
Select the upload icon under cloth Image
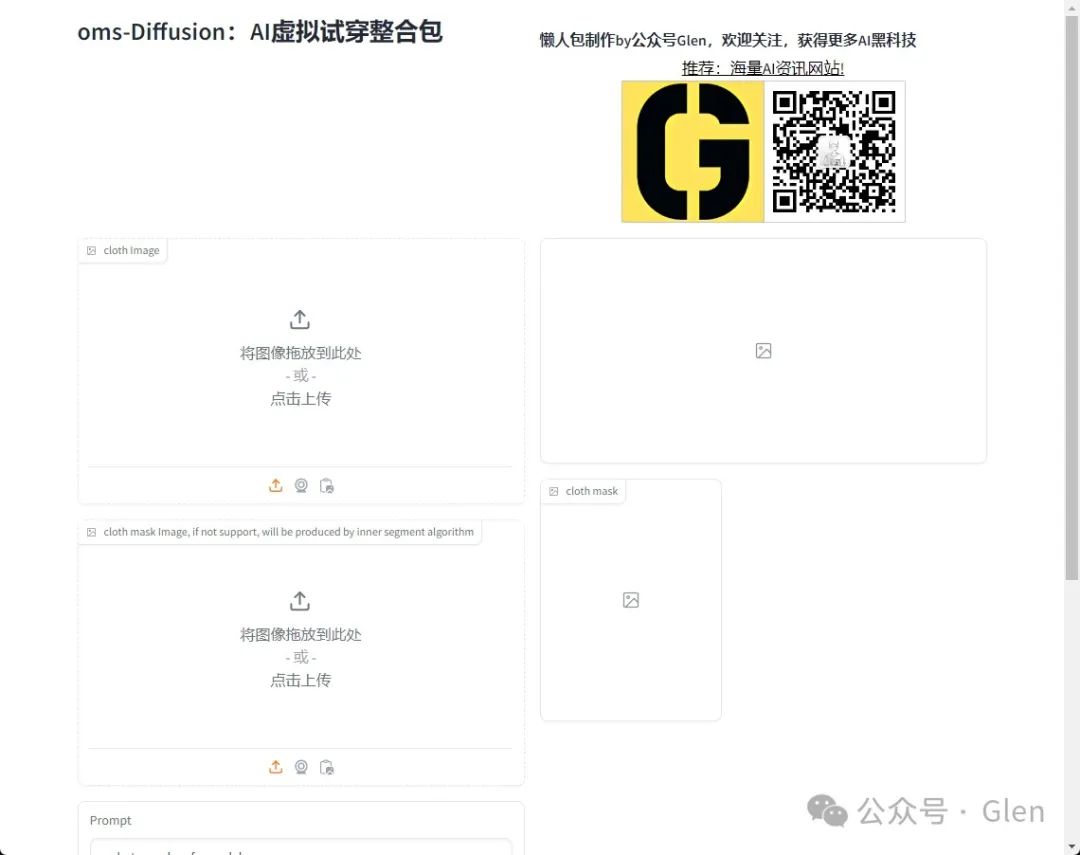pyautogui.click(x=276, y=485)
